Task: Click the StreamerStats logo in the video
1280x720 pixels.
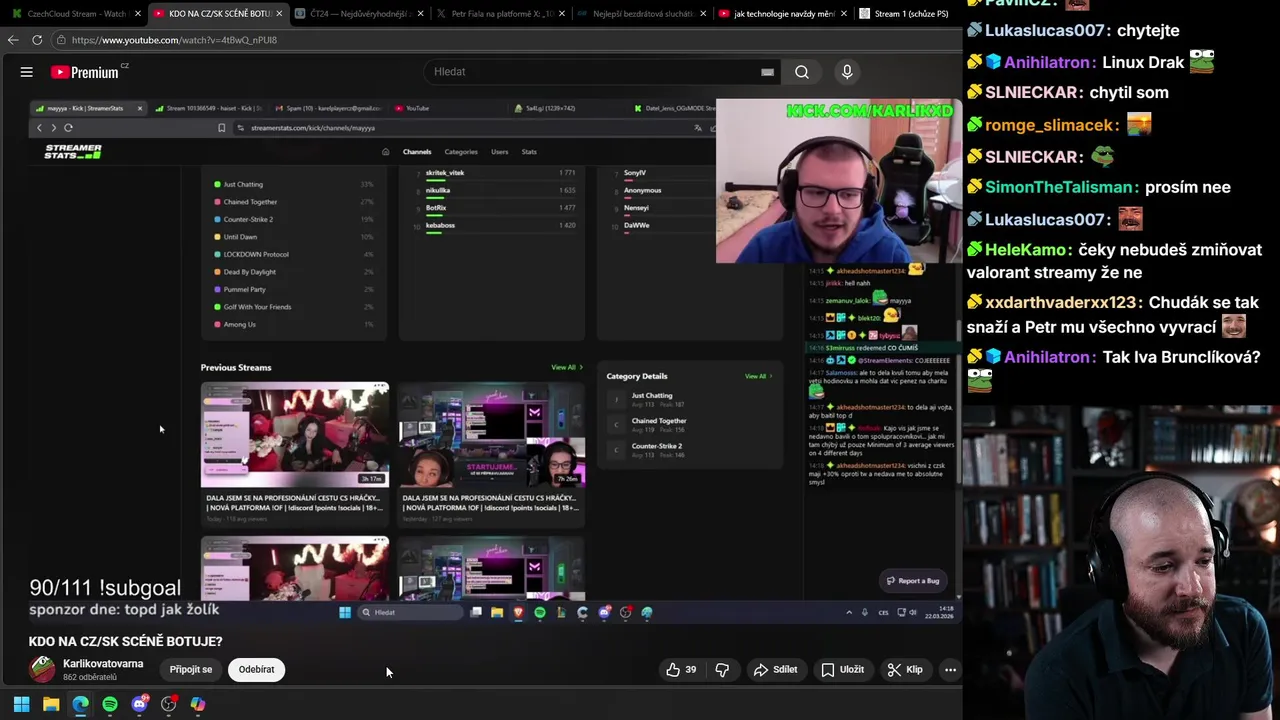Action: click(73, 152)
